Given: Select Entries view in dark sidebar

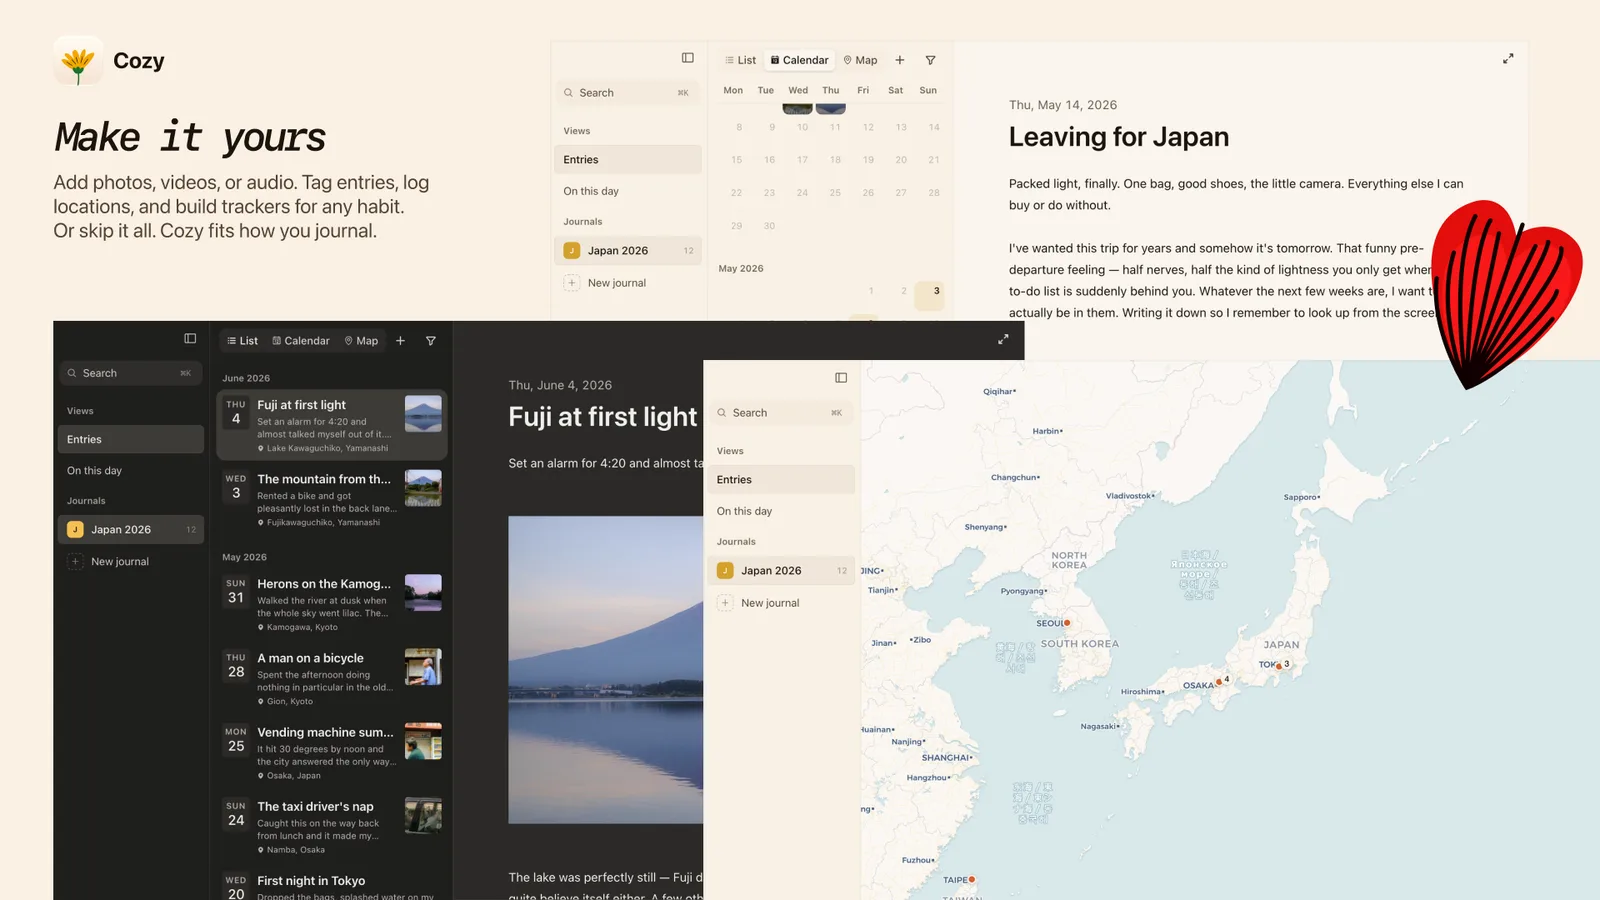Looking at the screenshot, I should pyautogui.click(x=131, y=440).
